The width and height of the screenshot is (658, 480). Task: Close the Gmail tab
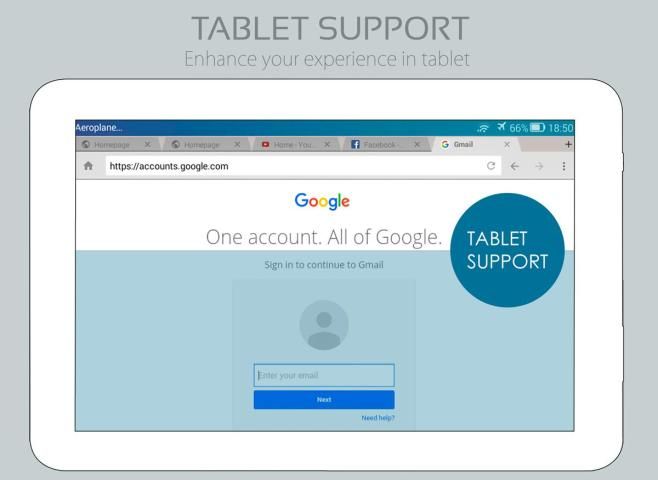coord(507,144)
